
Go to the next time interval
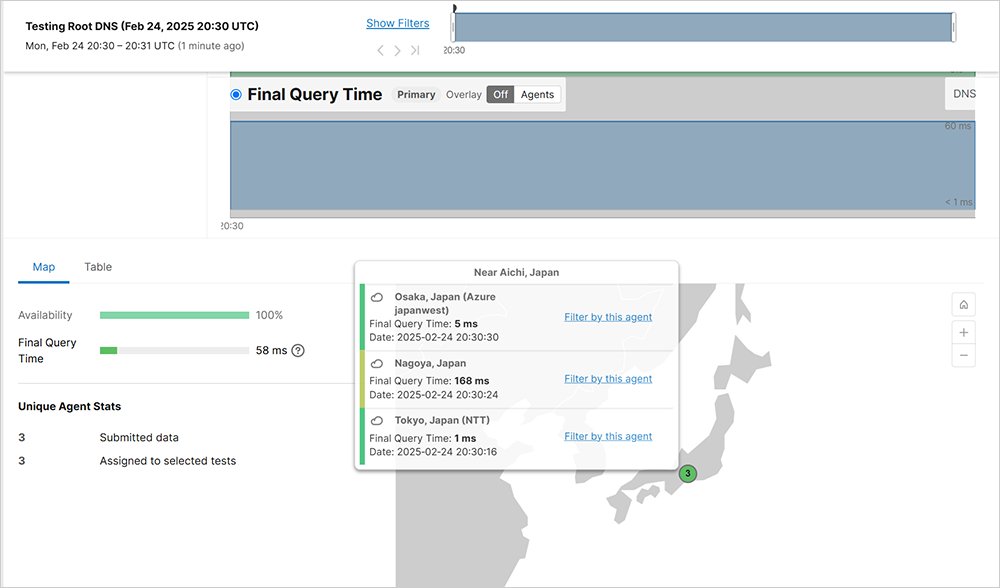click(397, 50)
